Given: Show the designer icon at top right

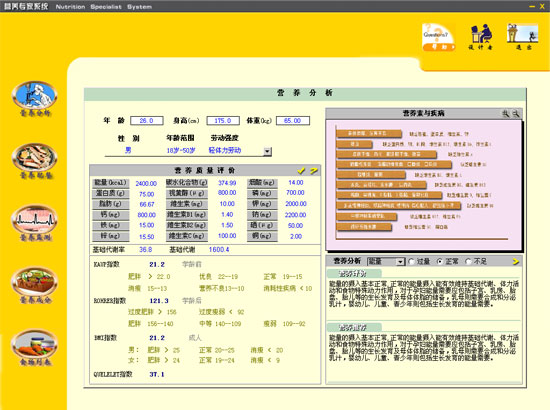Looking at the screenshot, I should point(481,36).
